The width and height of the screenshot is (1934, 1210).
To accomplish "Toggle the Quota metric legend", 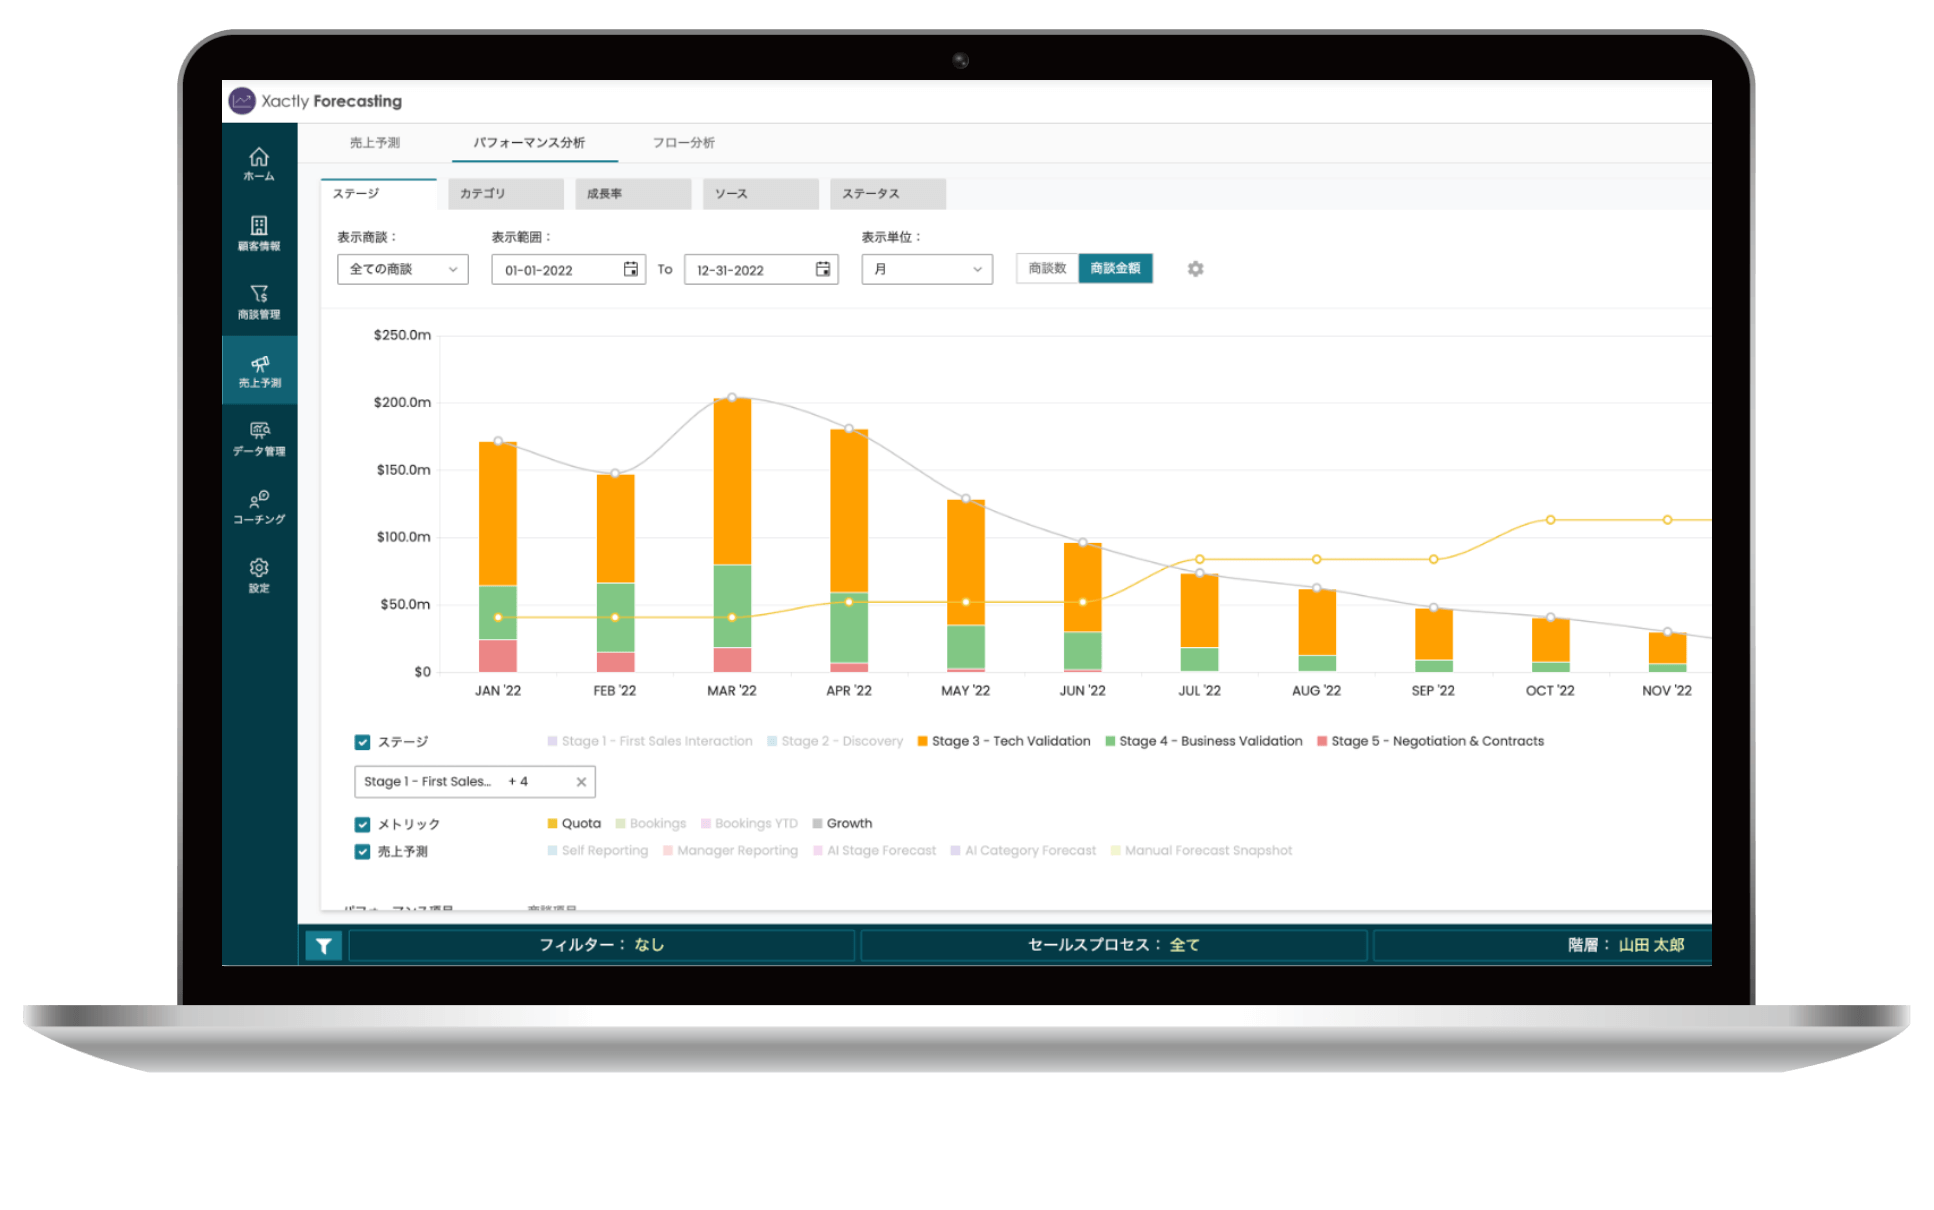I will pyautogui.click(x=574, y=823).
